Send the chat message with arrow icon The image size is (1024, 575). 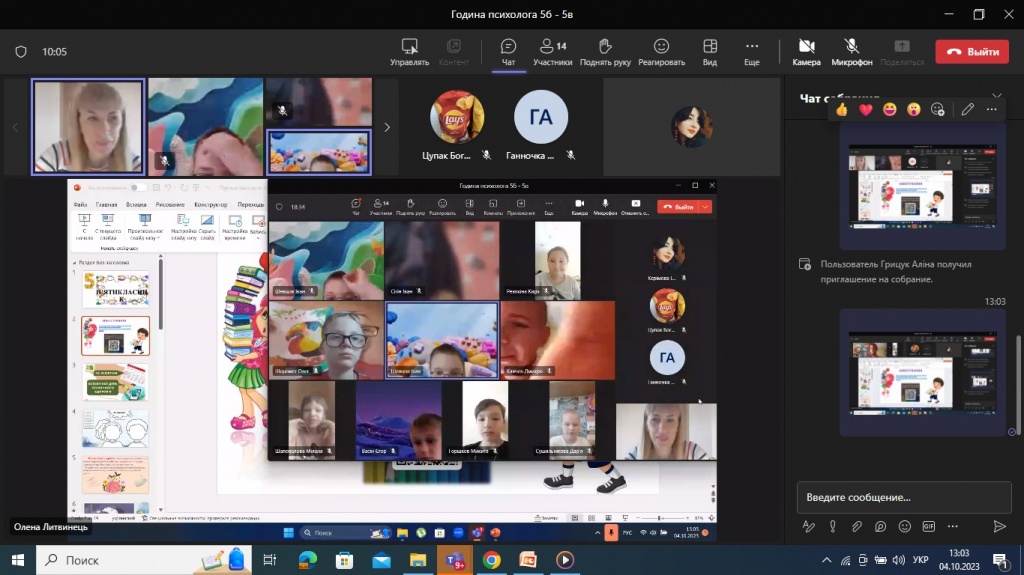(999, 526)
